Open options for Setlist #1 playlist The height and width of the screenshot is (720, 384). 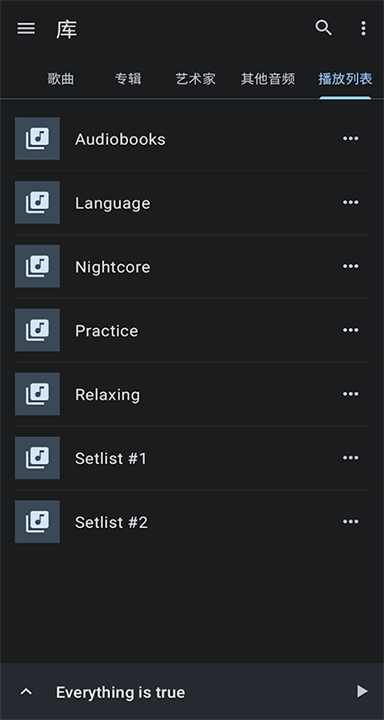coord(350,458)
